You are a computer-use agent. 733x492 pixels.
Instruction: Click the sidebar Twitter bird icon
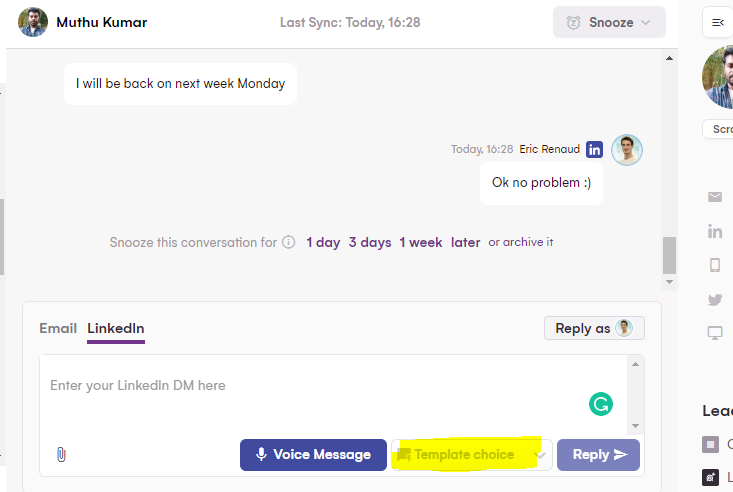(x=715, y=299)
